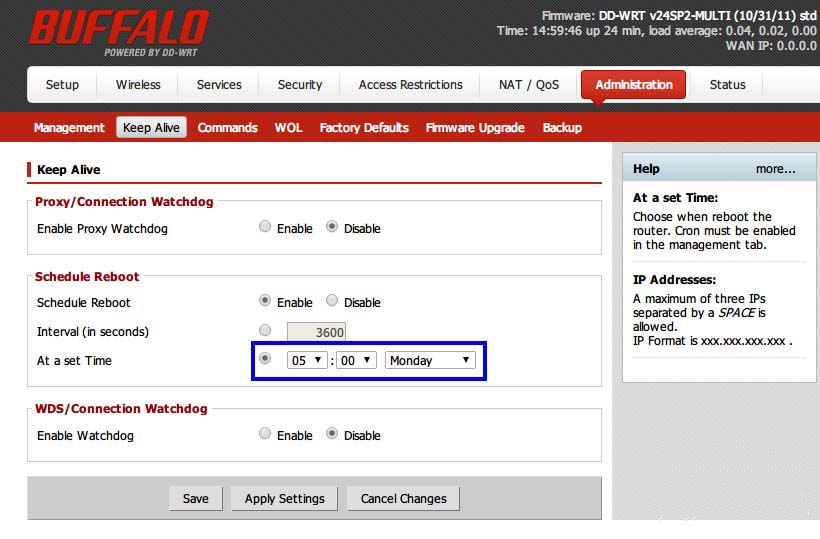Open the WOL sub-tab
Screen dimensions: 820x539
tap(288, 128)
